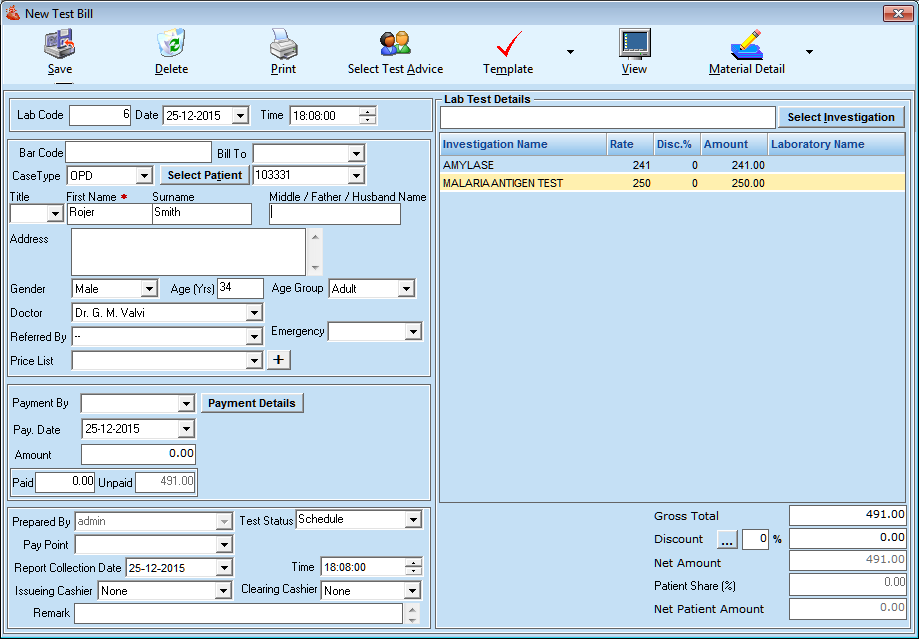
Task: Open the Payment Details button
Action: click(251, 403)
